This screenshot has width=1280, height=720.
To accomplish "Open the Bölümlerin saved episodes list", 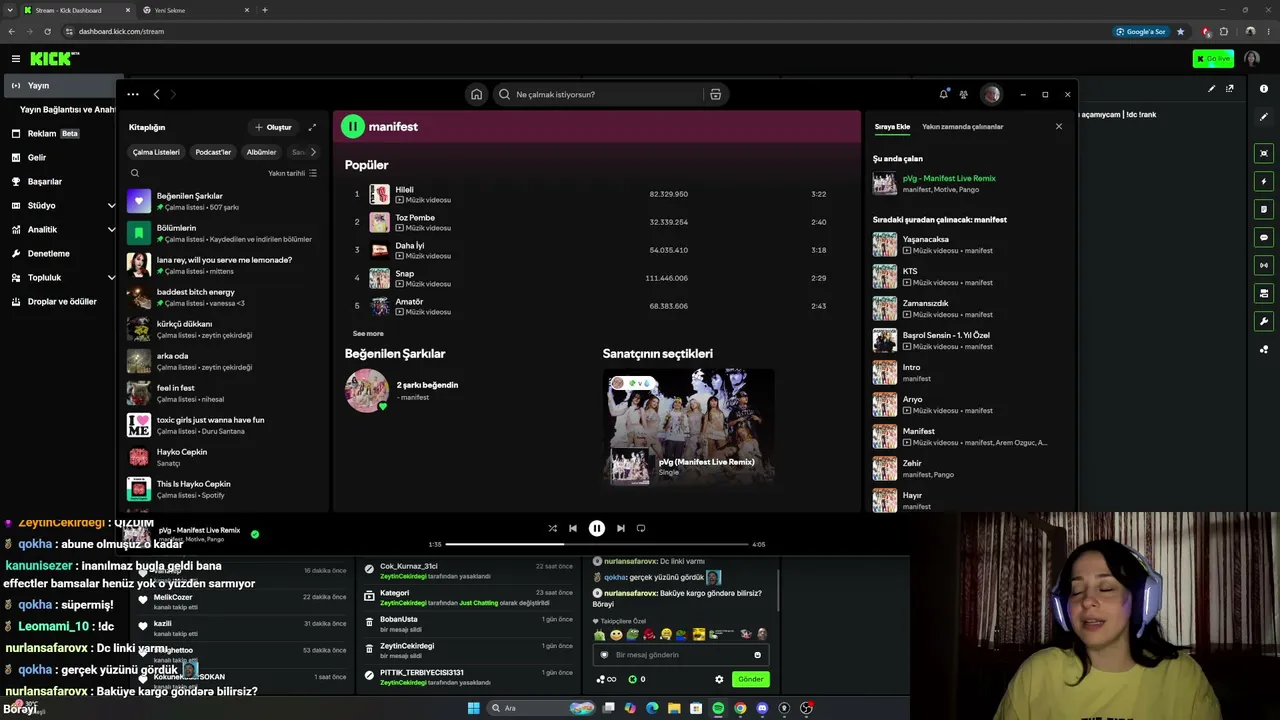I will 224,233.
